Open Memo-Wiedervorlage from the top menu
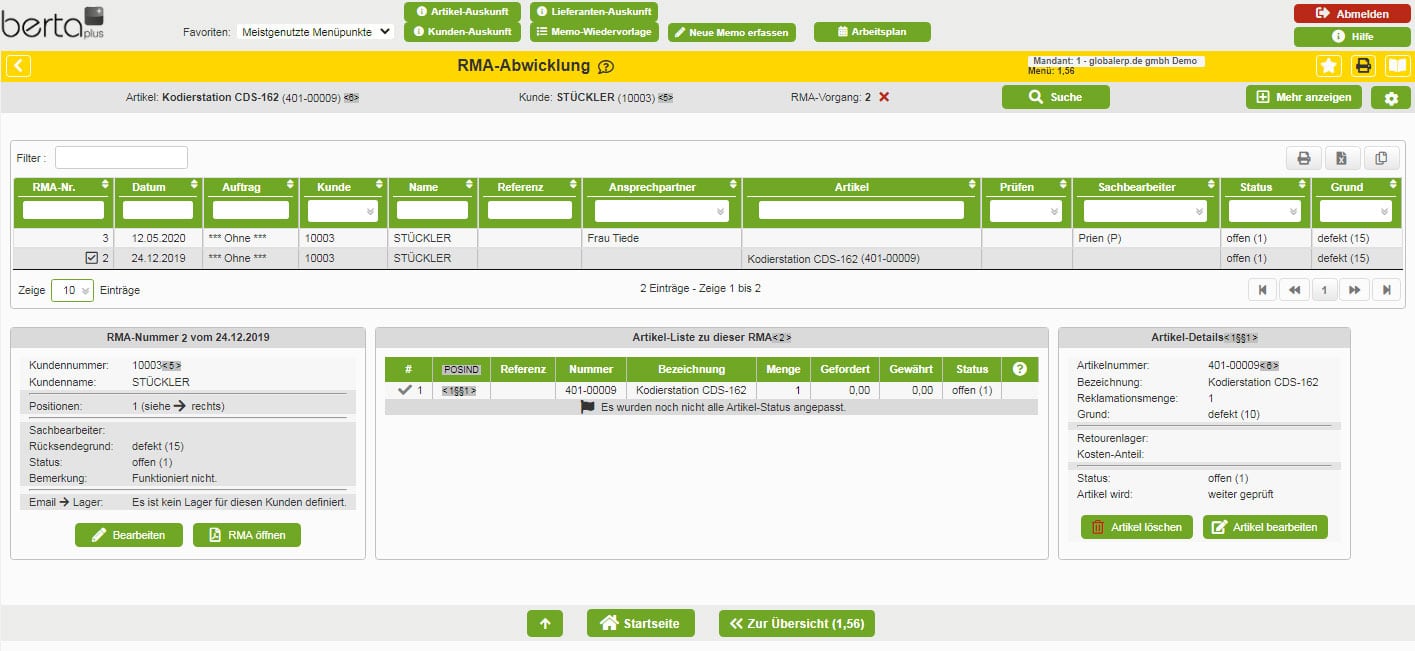 pos(594,32)
